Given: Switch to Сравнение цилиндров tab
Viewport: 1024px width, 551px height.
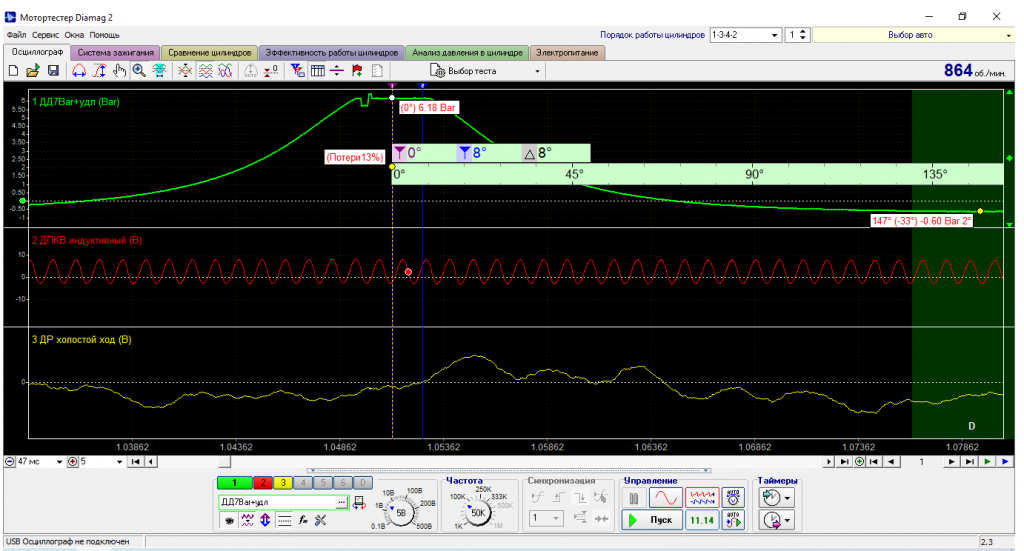Looking at the screenshot, I should tap(210, 53).
